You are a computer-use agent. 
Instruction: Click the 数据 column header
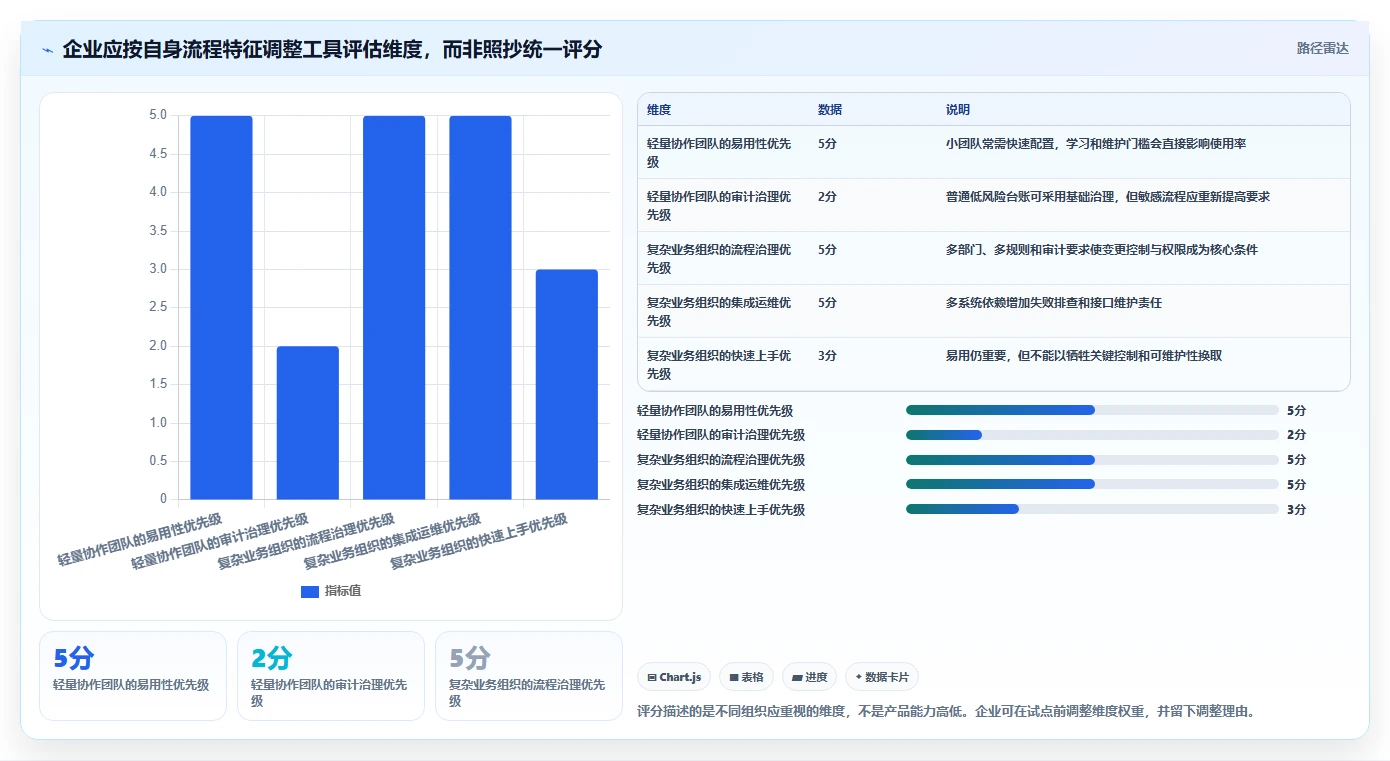pos(830,110)
